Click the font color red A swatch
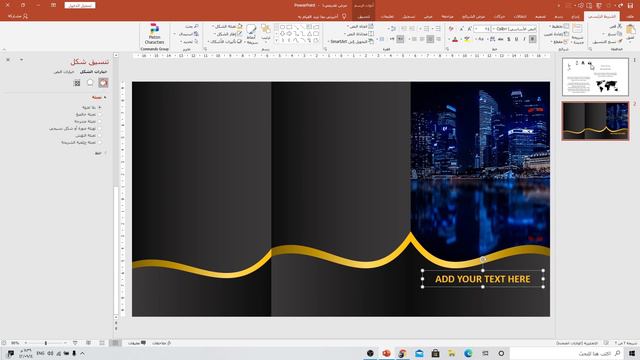This screenshot has width=640, height=360. pos(455,39)
